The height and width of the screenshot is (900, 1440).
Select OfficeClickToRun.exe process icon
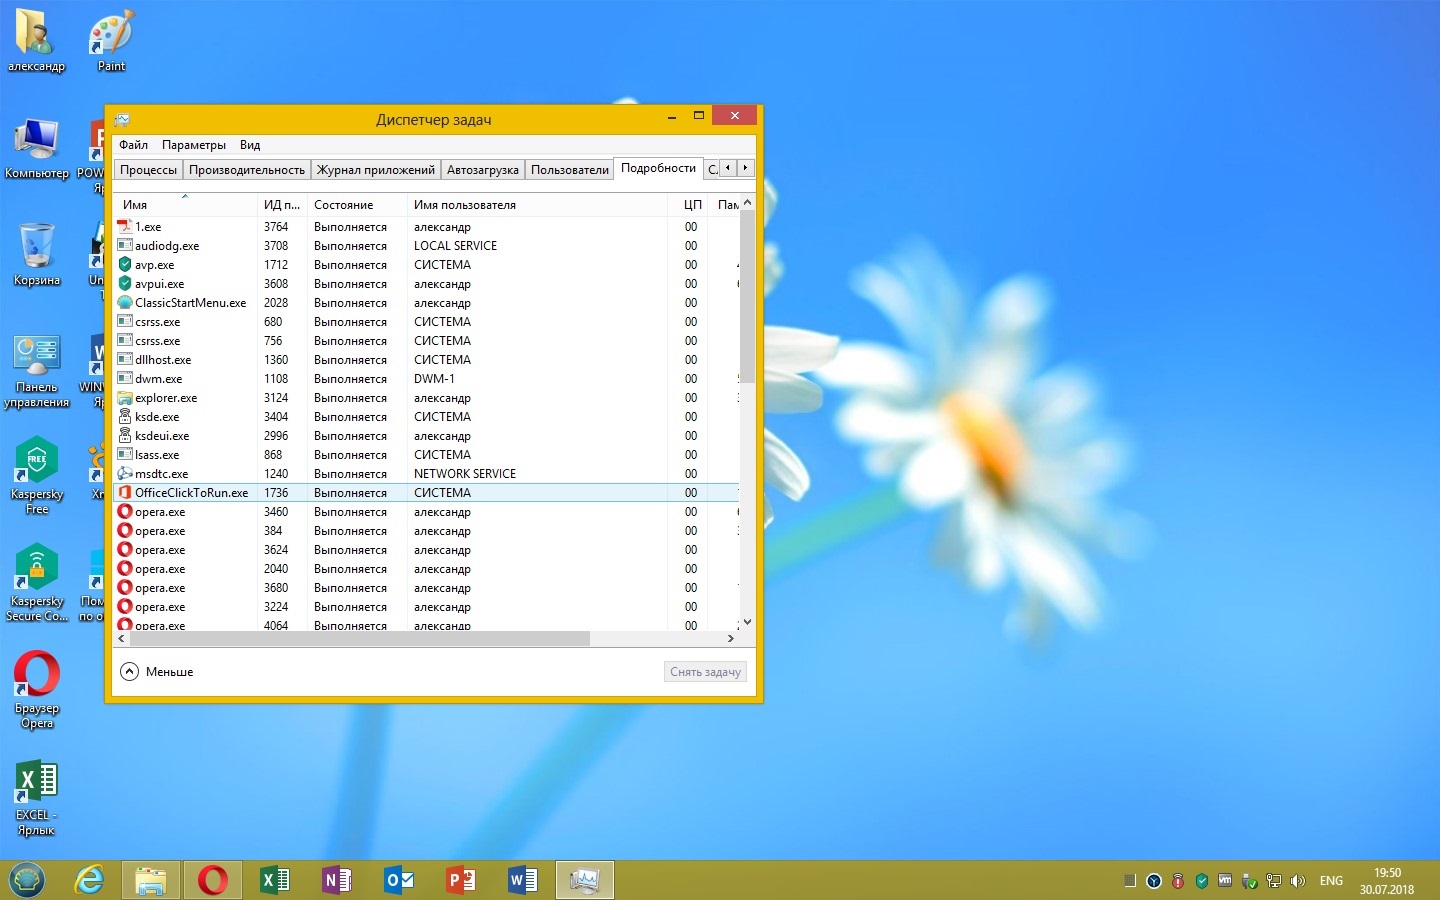(124, 493)
